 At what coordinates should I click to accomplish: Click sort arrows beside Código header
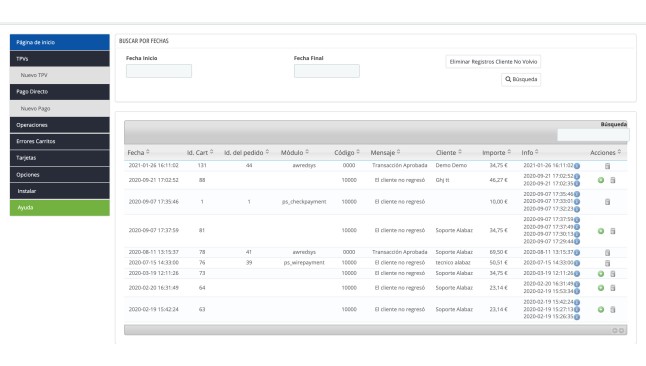[358, 152]
